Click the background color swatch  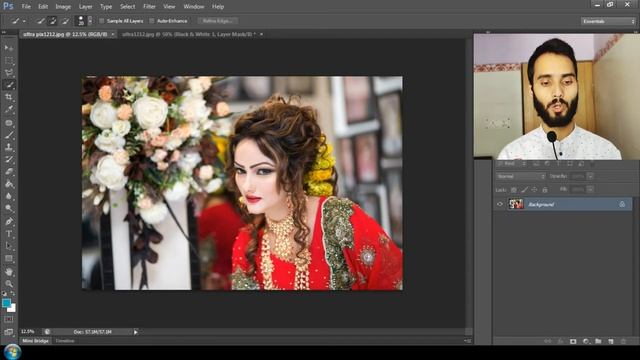(12, 308)
